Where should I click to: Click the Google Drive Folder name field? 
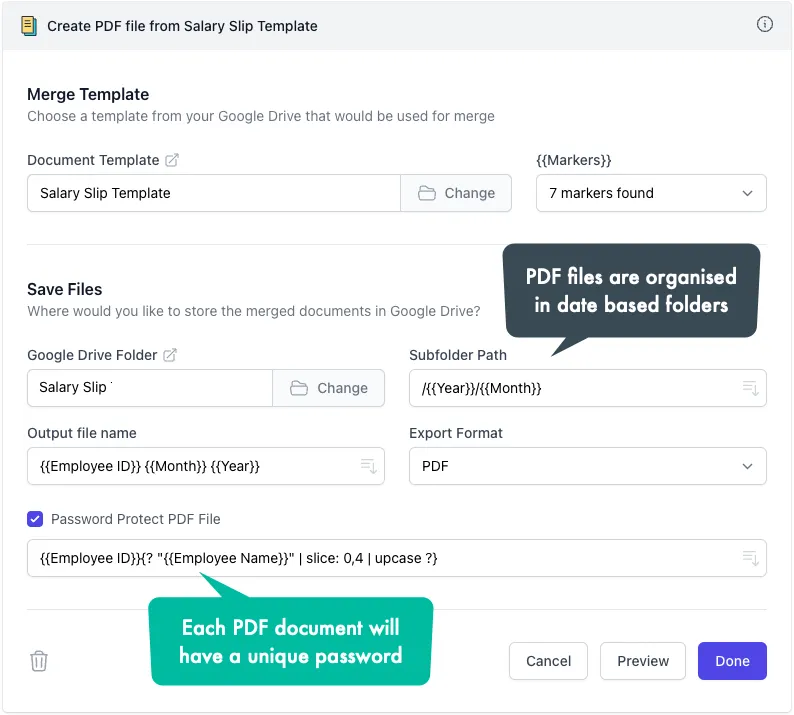(150, 388)
